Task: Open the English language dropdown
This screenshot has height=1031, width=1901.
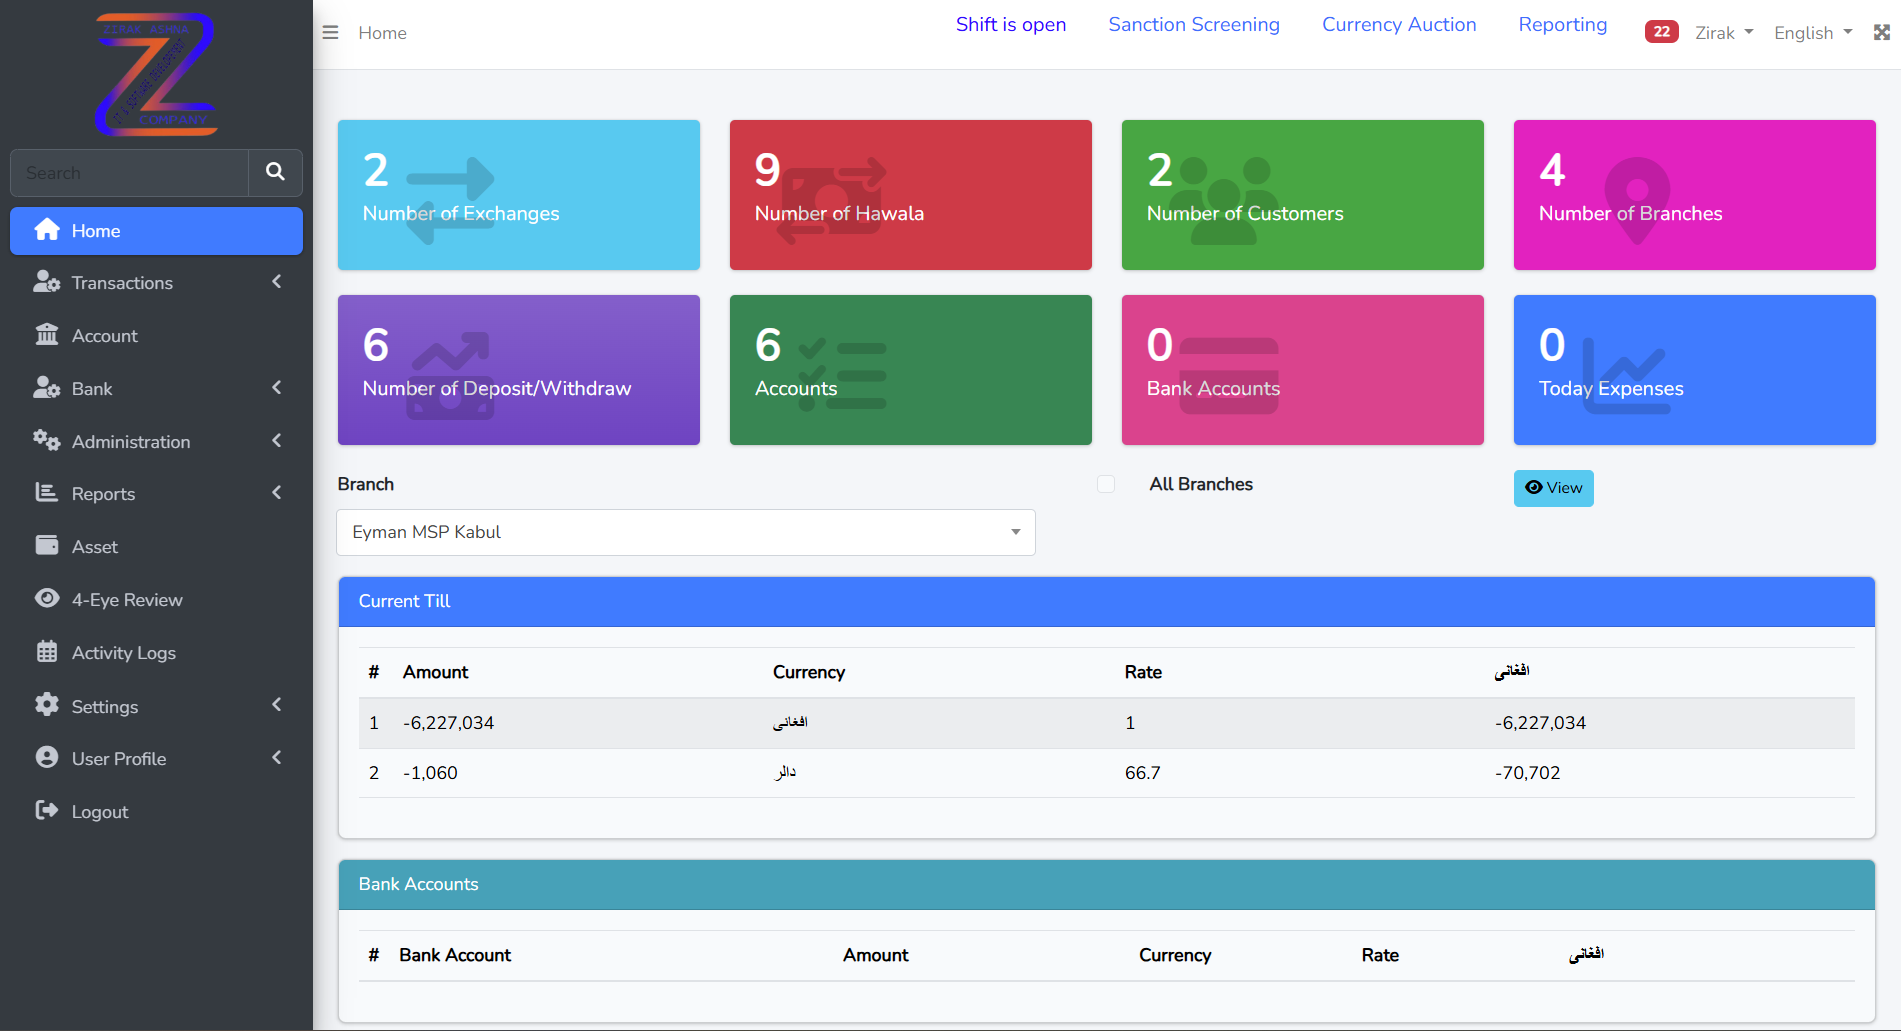Action: click(1812, 33)
